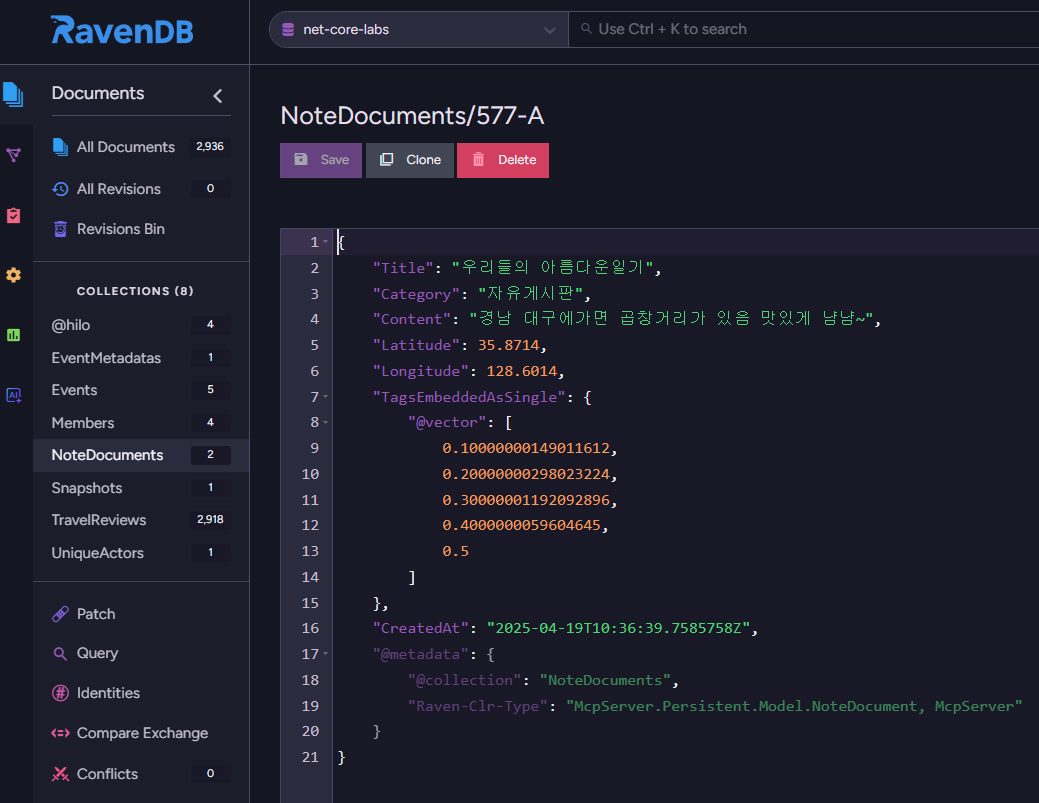Open the Stats bar-chart icon in the rail
This screenshot has width=1039, height=803.
(x=13, y=335)
